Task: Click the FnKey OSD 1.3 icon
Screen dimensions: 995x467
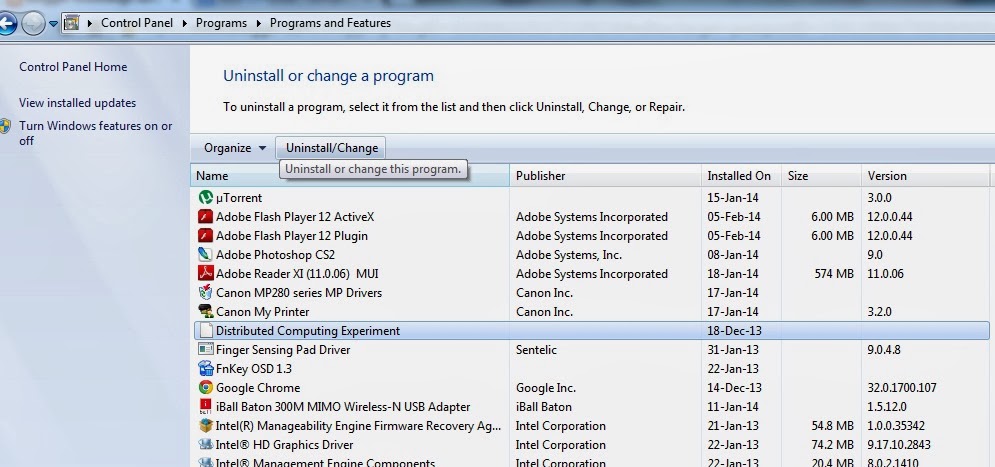Action: [x=206, y=369]
